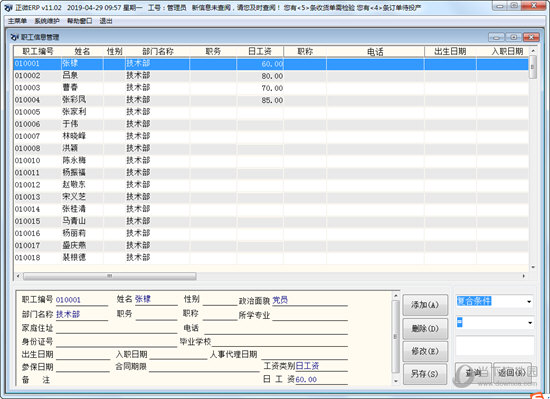Click the employee table scroll-right arrow
The width and height of the screenshot is (550, 399).
pyautogui.click(x=524, y=276)
